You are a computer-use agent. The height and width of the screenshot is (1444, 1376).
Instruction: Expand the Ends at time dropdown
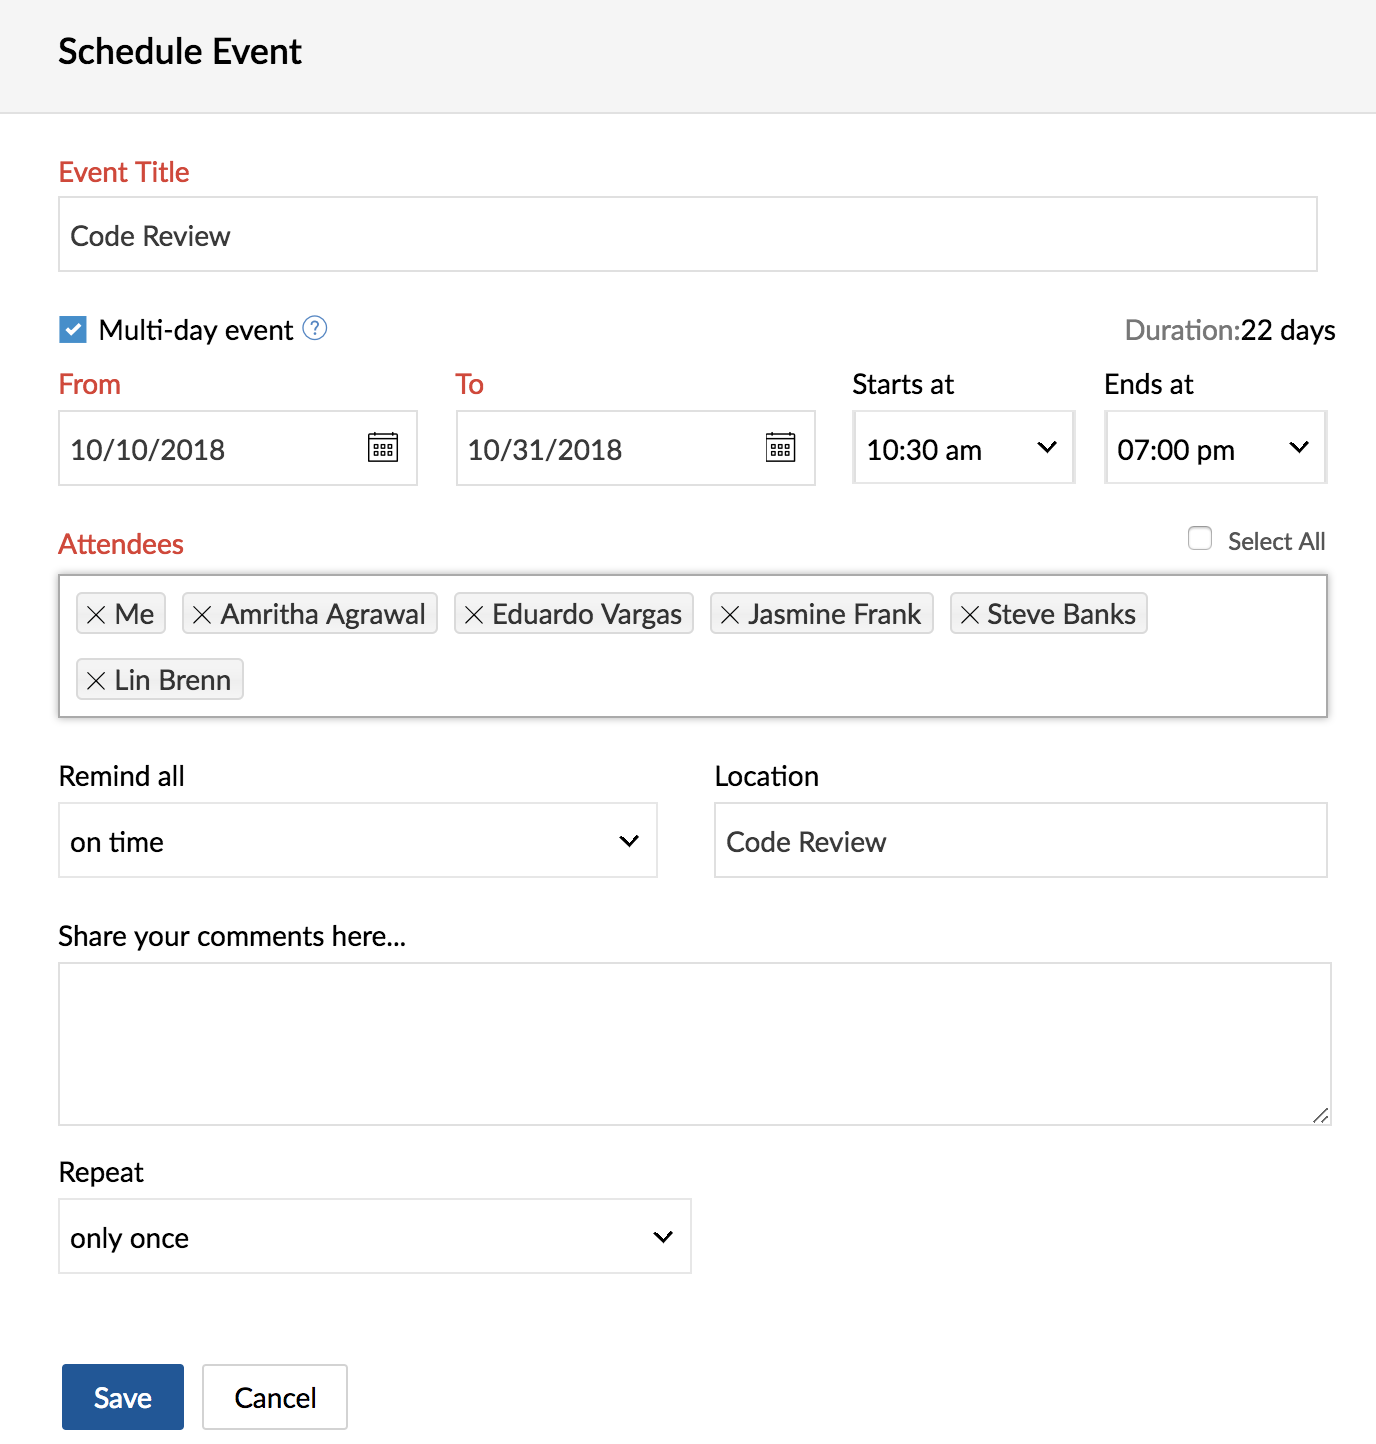click(1216, 448)
